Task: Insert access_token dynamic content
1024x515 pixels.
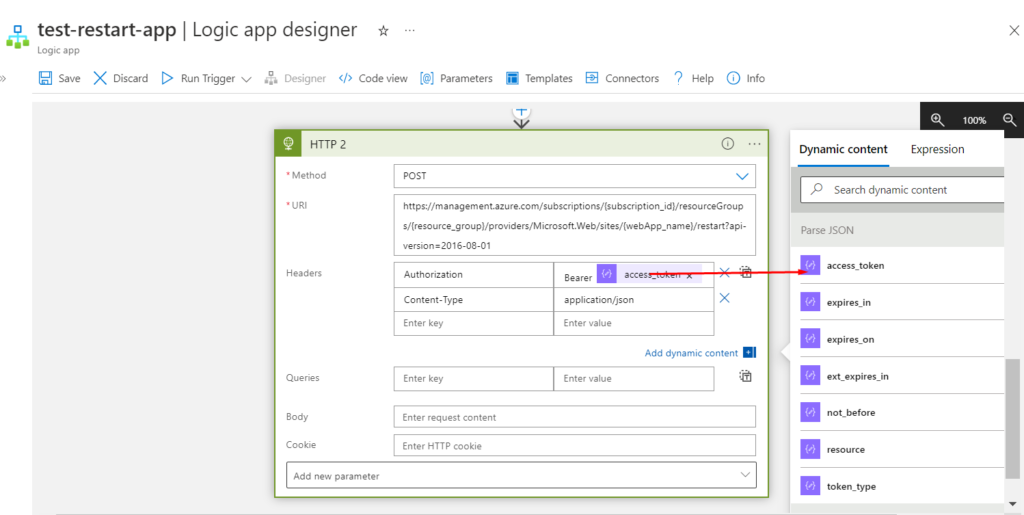Action: click(x=901, y=266)
